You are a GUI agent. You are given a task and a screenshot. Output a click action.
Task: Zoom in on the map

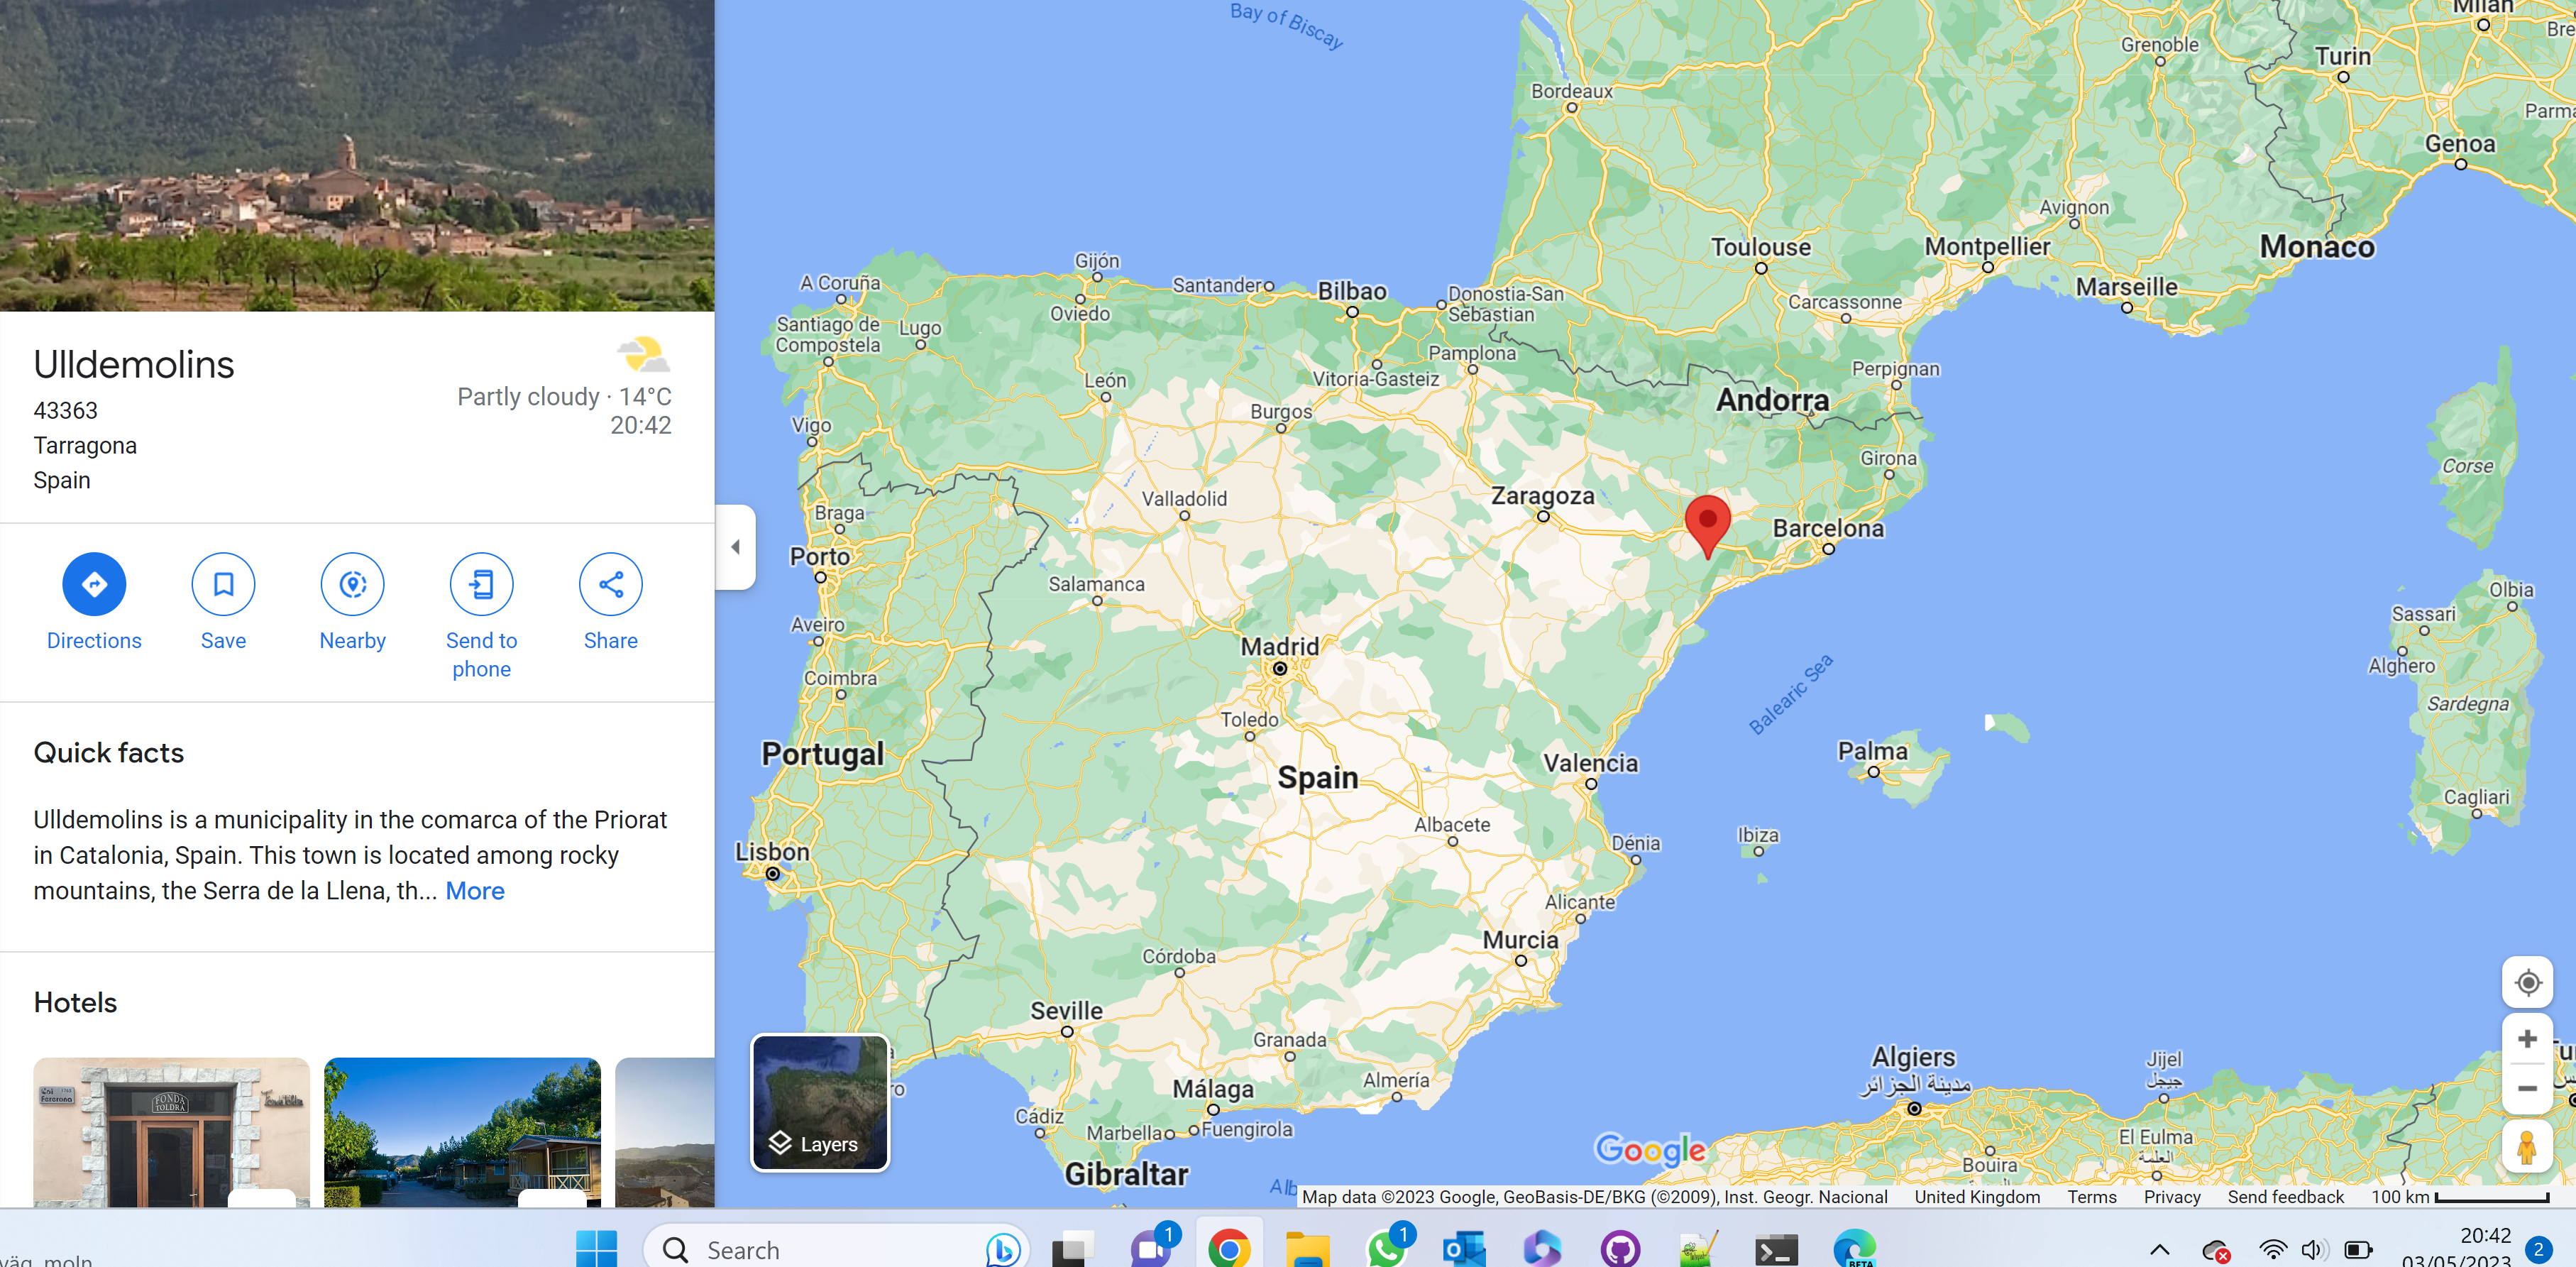pos(2527,1038)
